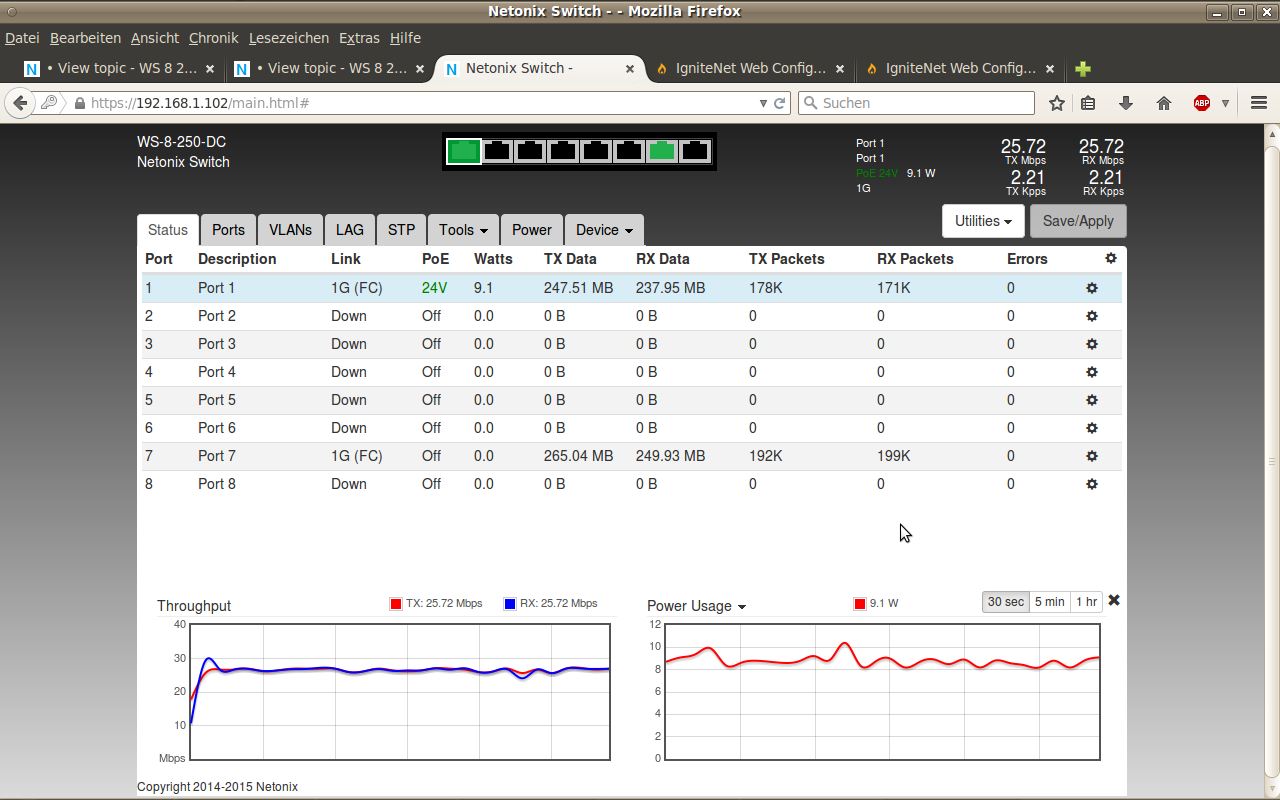Expand the Utilities dropdown
This screenshot has height=800, width=1280.
(x=984, y=221)
